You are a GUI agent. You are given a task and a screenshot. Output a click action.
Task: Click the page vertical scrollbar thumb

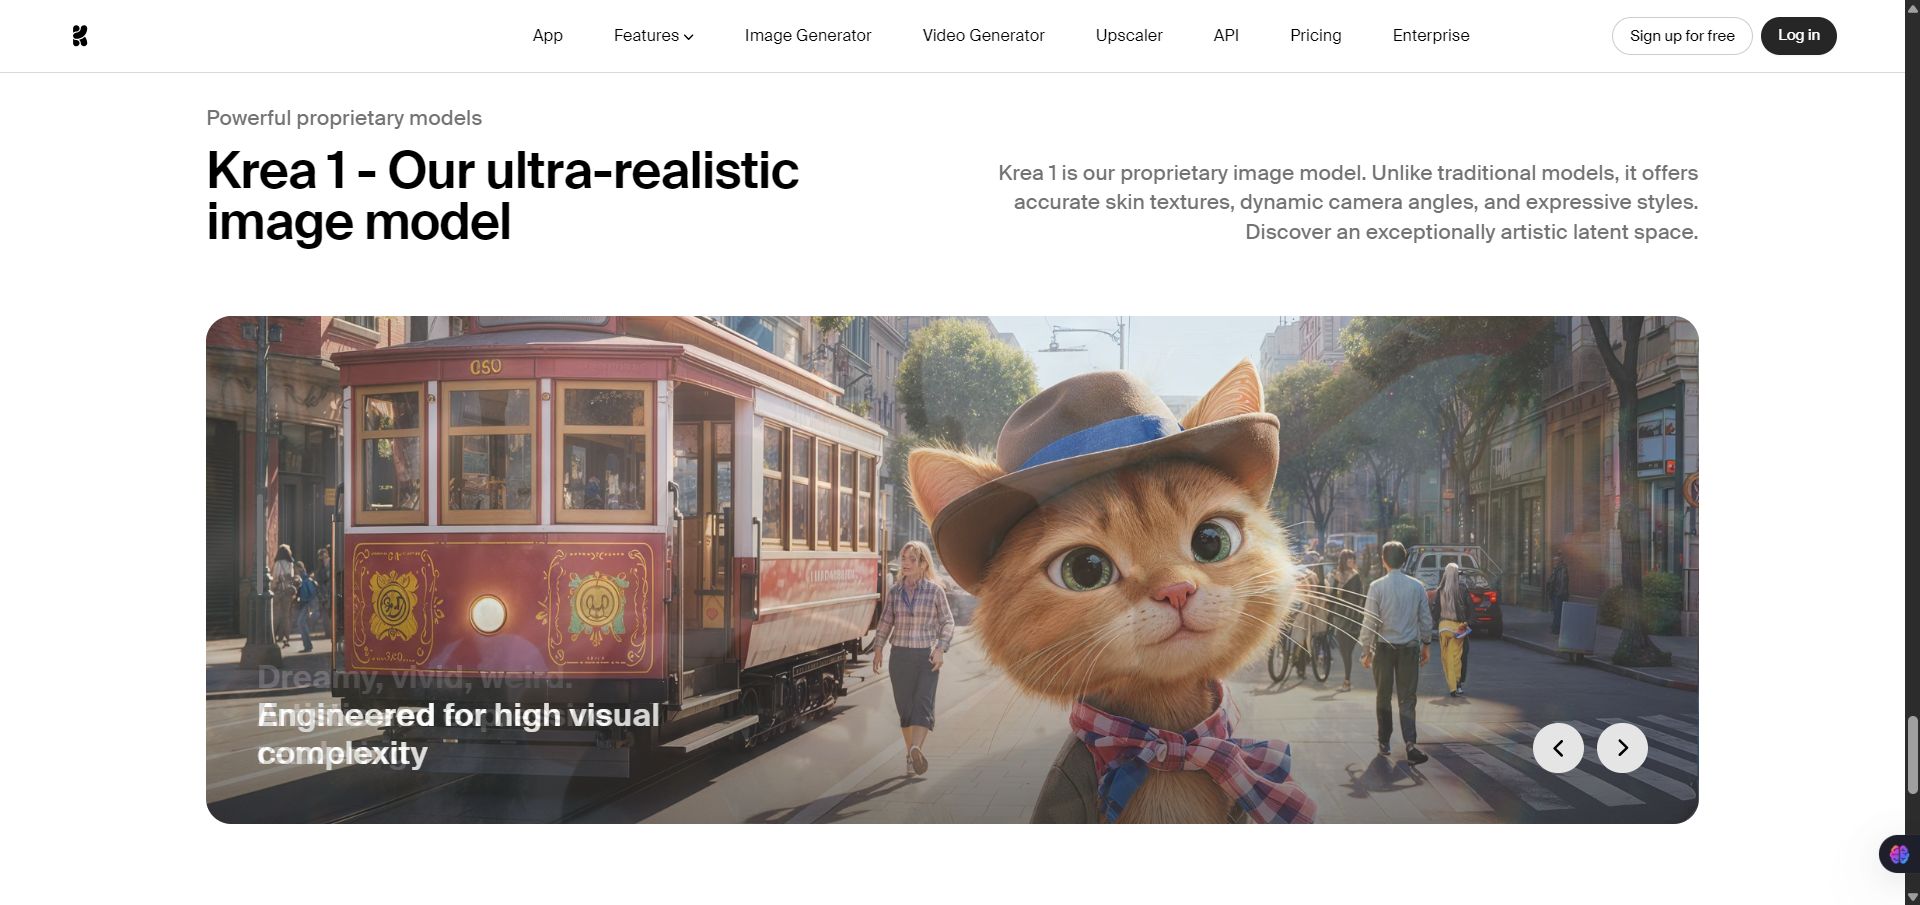(x=1912, y=754)
